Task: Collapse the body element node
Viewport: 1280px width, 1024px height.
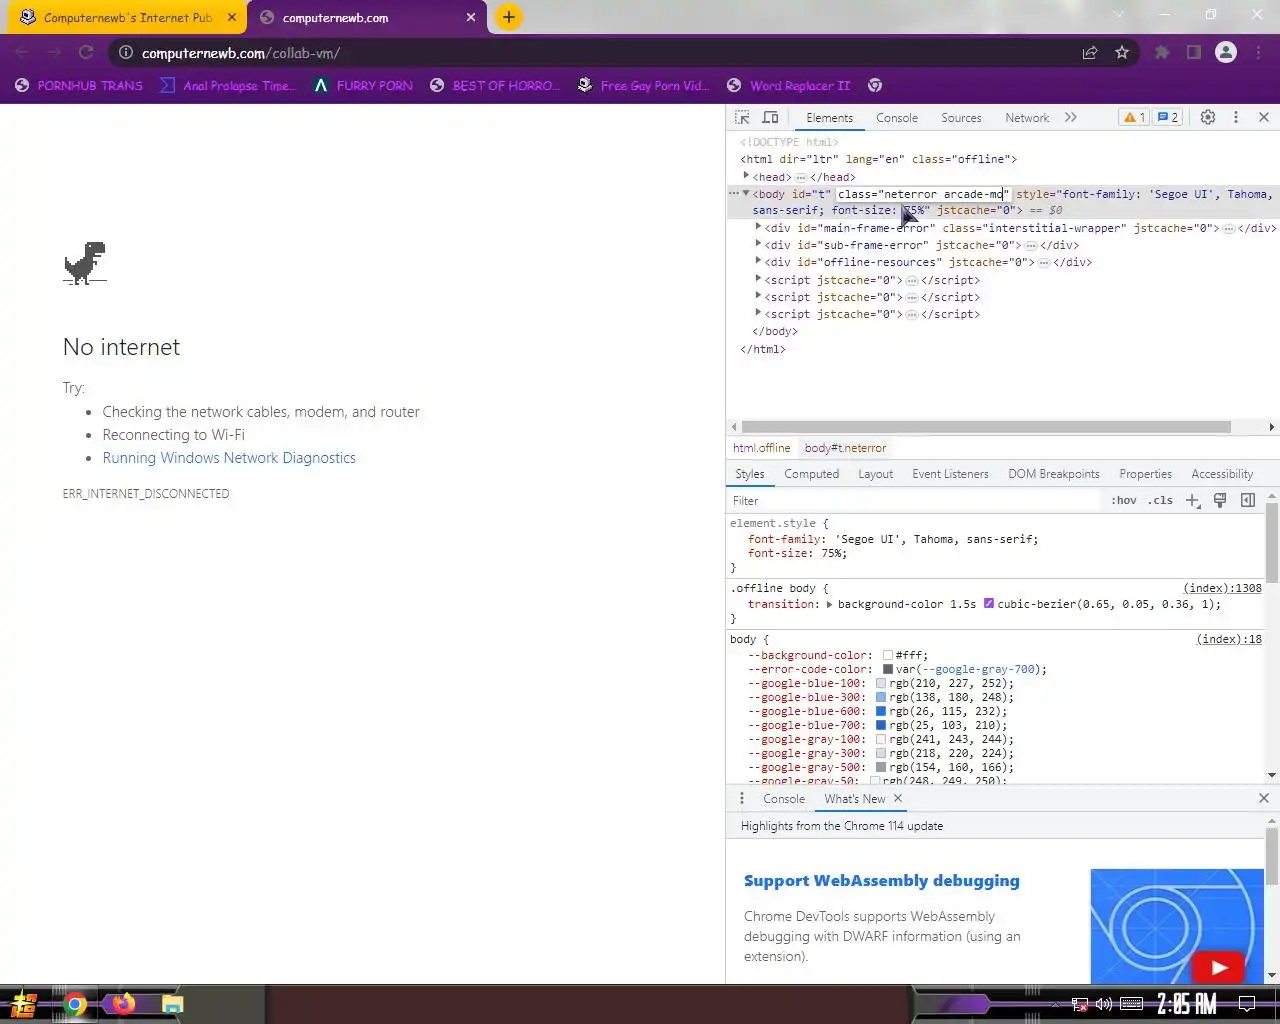Action: (746, 193)
